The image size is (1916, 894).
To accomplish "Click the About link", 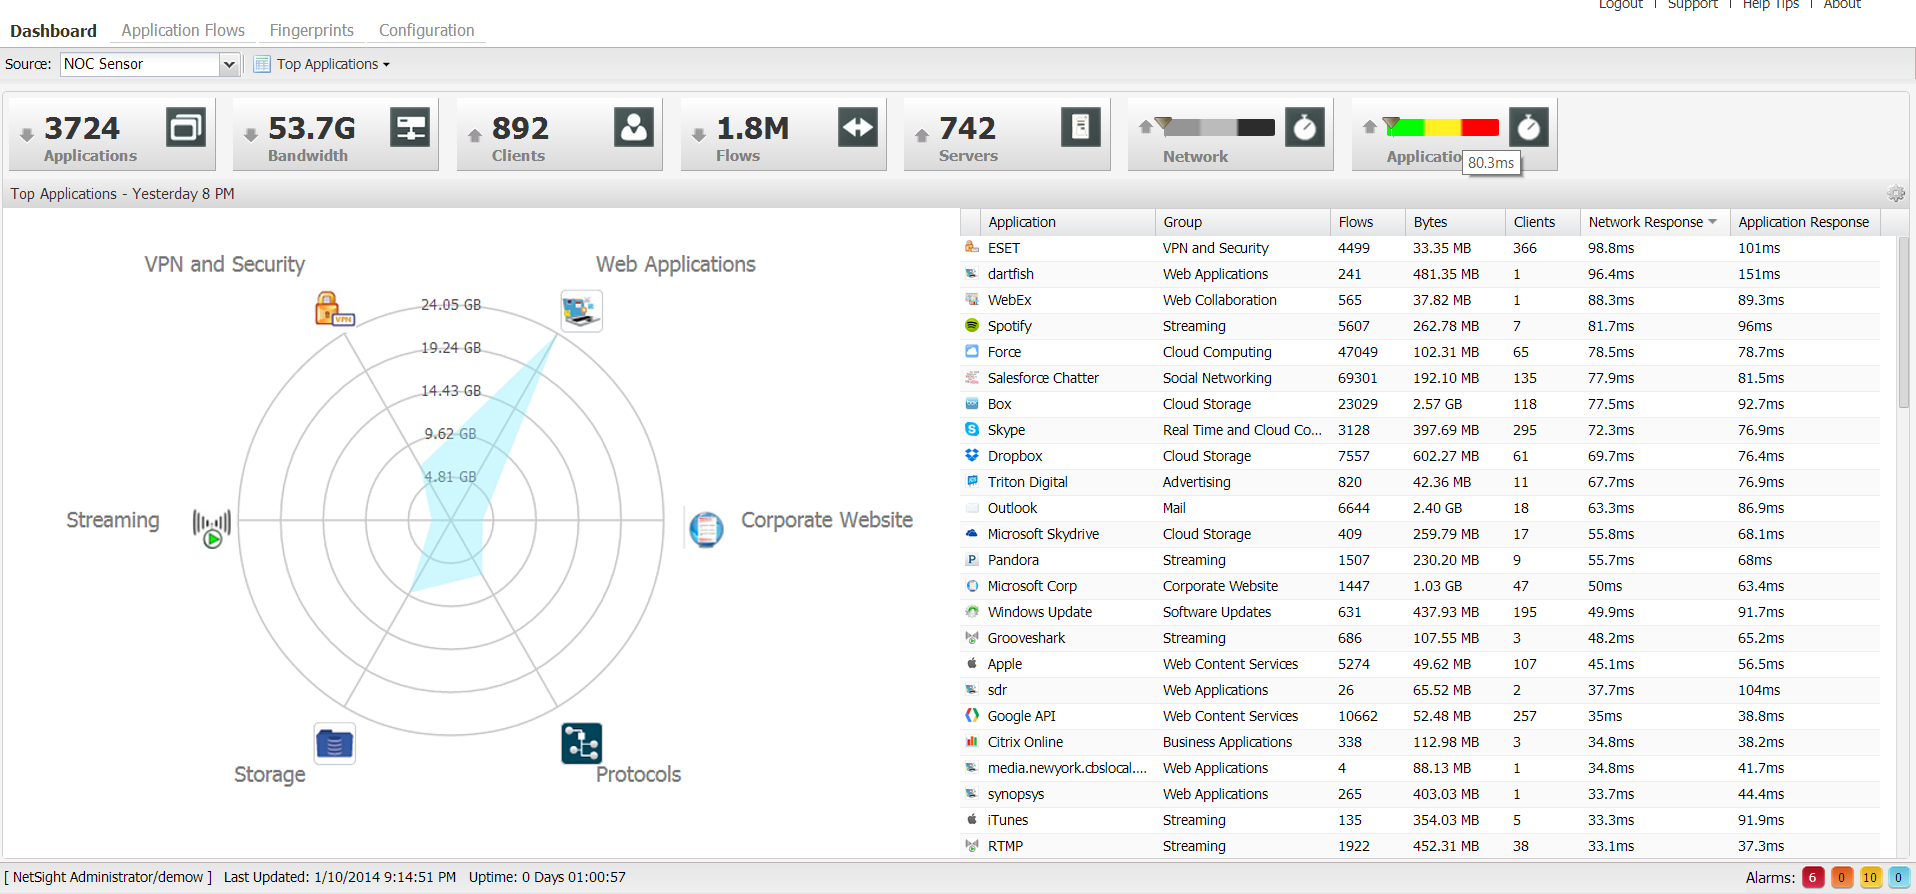I will (x=1842, y=5).
